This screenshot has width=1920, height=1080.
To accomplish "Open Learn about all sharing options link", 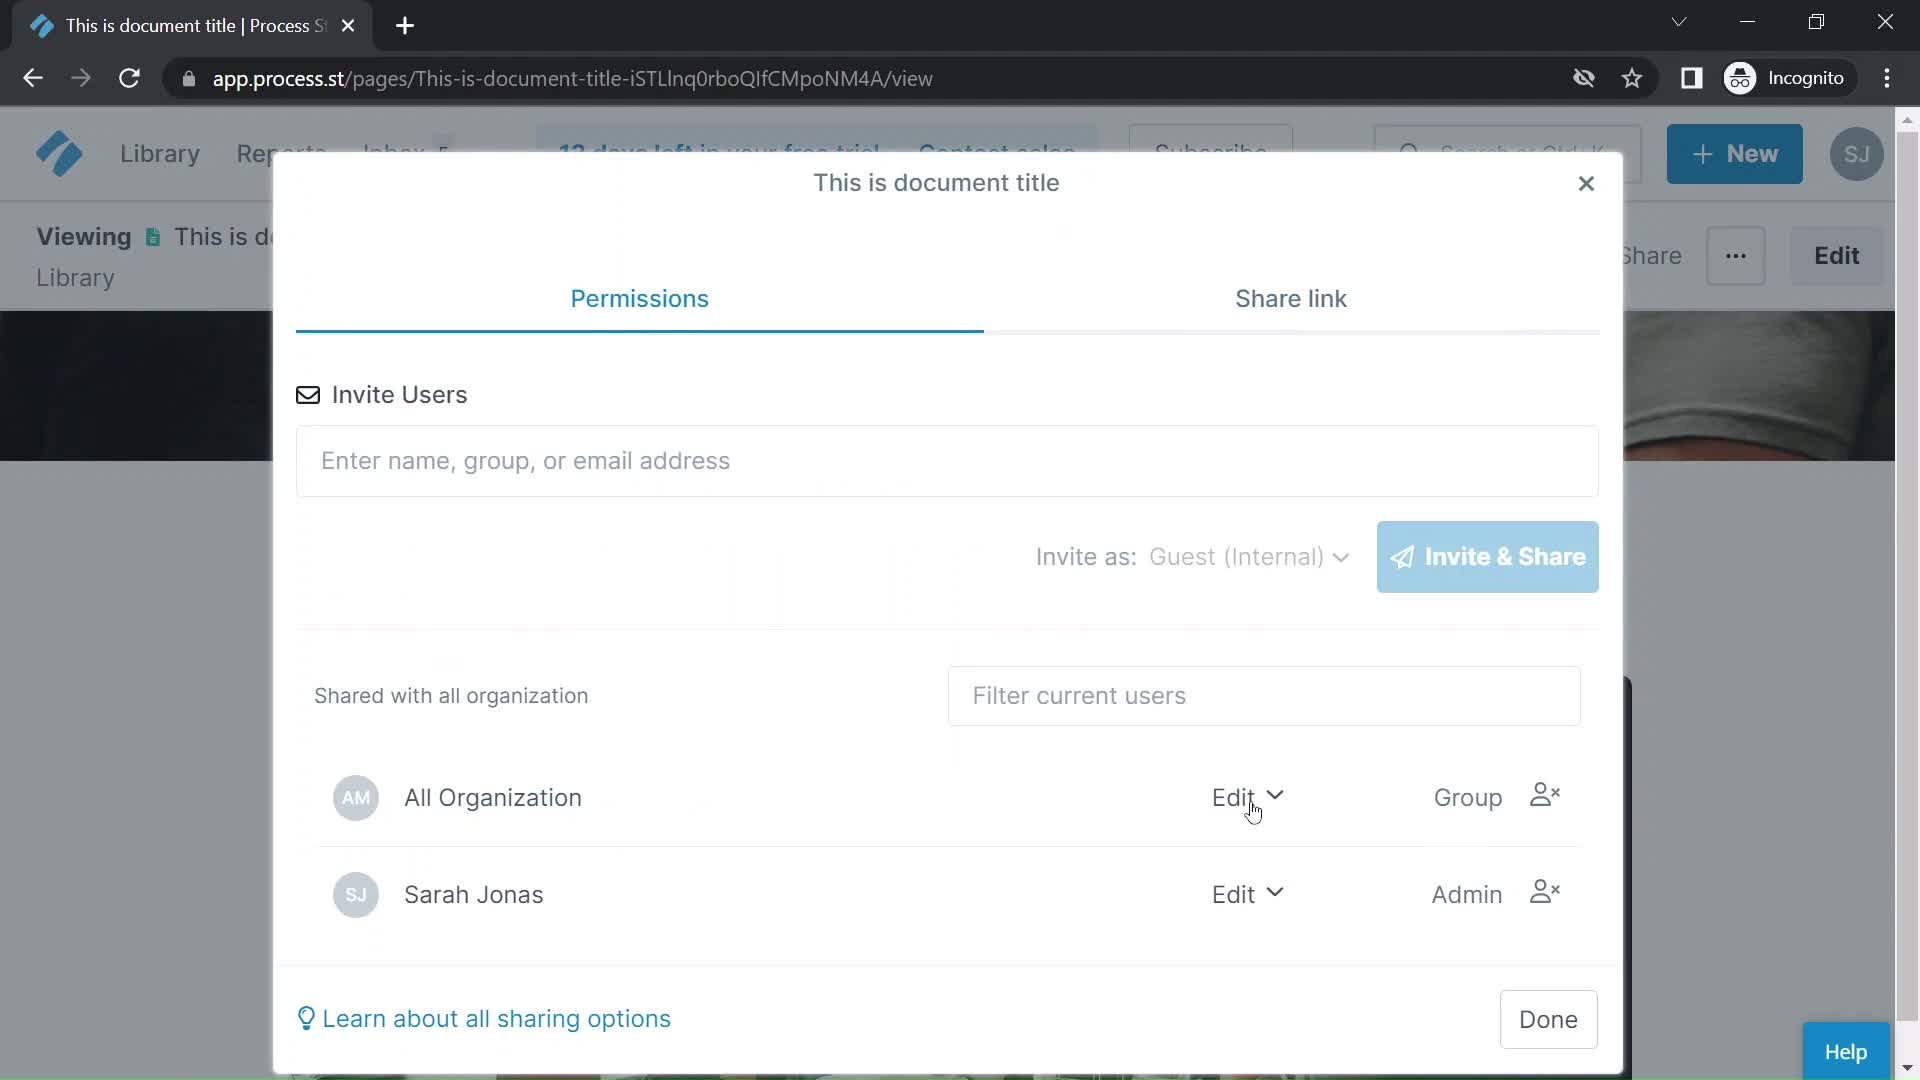I will [x=484, y=1018].
